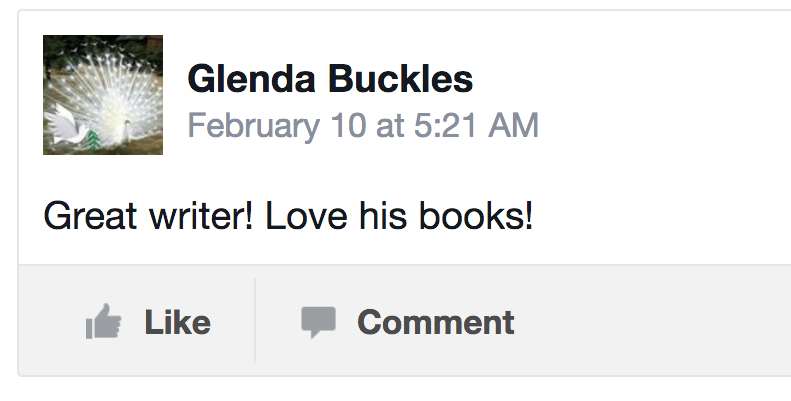
Task: Click the speech bubble Comment icon
Action: (318, 322)
